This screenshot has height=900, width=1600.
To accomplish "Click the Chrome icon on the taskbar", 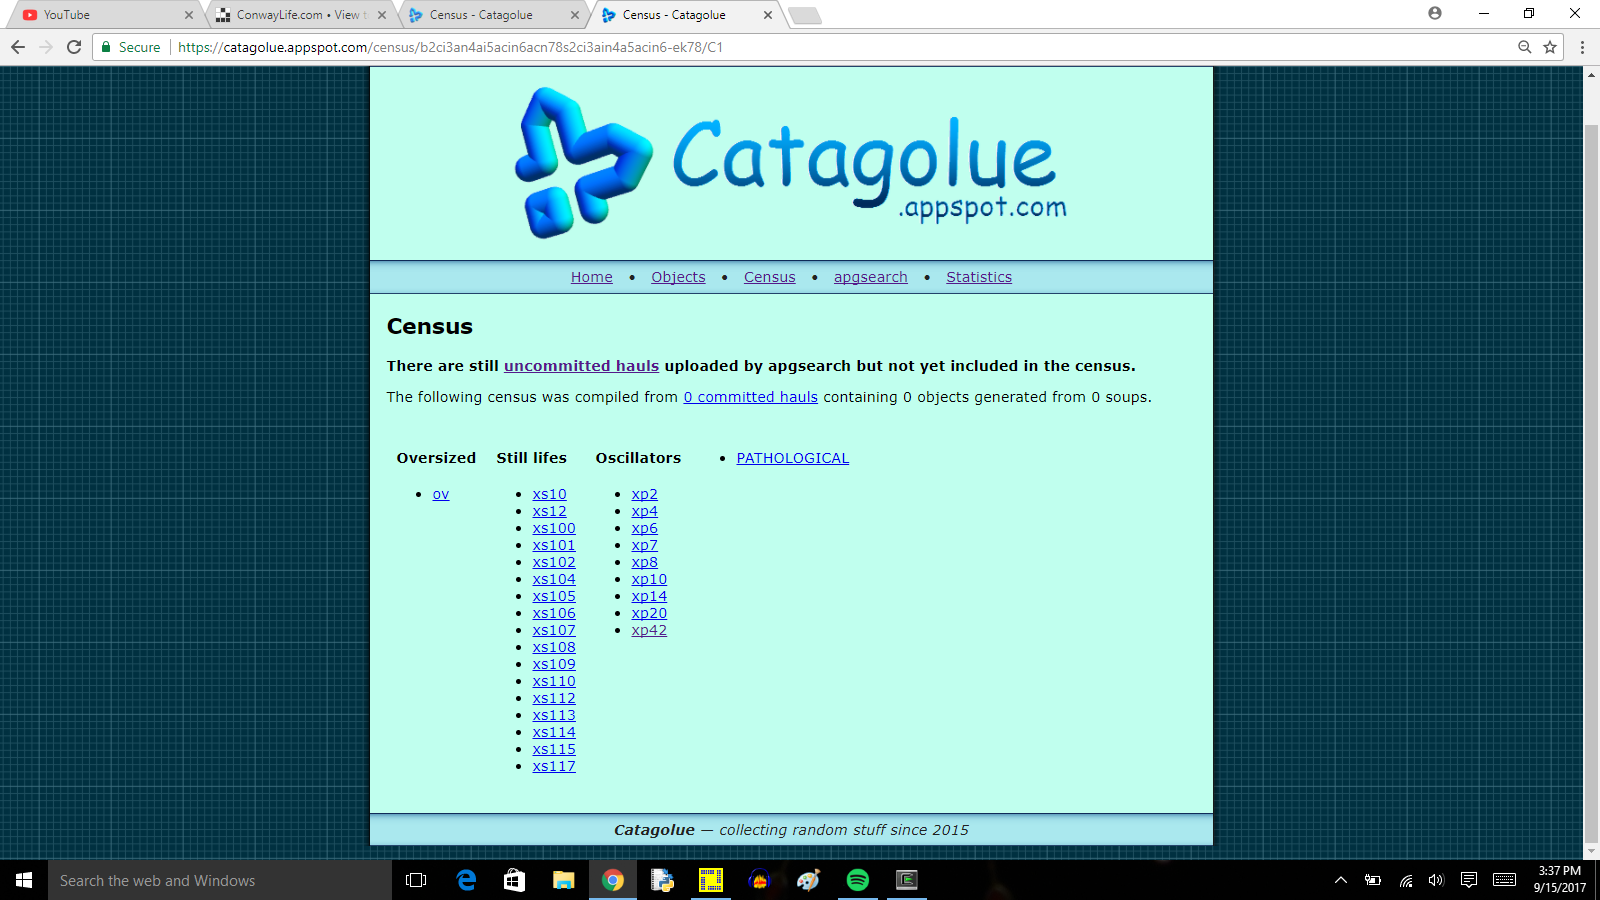I will click(x=613, y=880).
